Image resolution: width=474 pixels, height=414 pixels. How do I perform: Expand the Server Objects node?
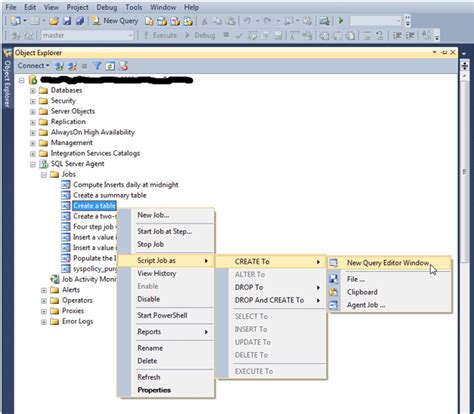click(33, 112)
